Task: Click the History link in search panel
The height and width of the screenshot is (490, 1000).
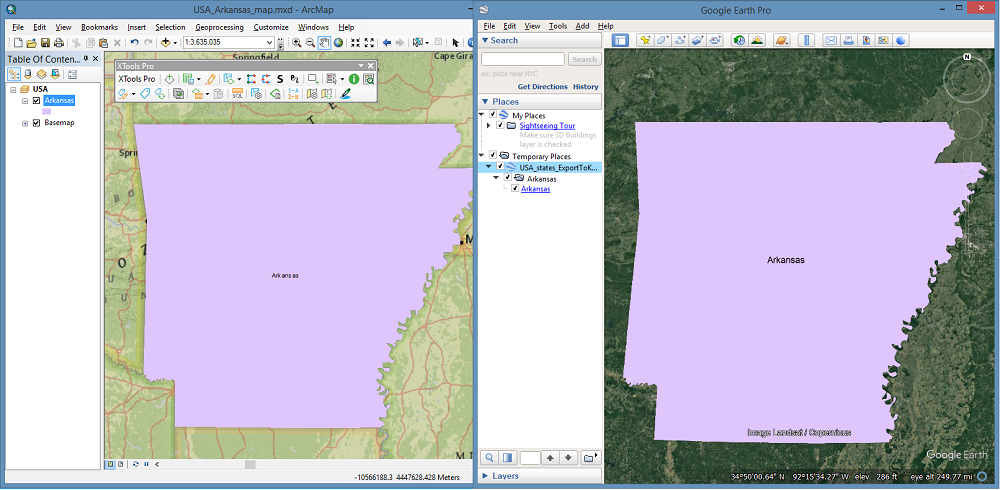Action: tap(585, 87)
